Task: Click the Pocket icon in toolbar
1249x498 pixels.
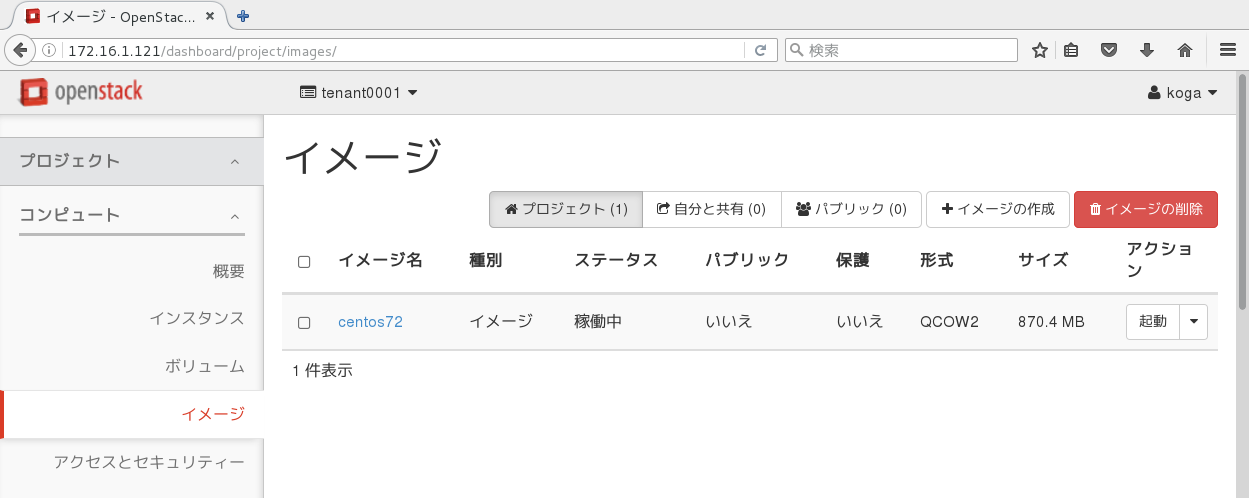Action: pos(1109,50)
